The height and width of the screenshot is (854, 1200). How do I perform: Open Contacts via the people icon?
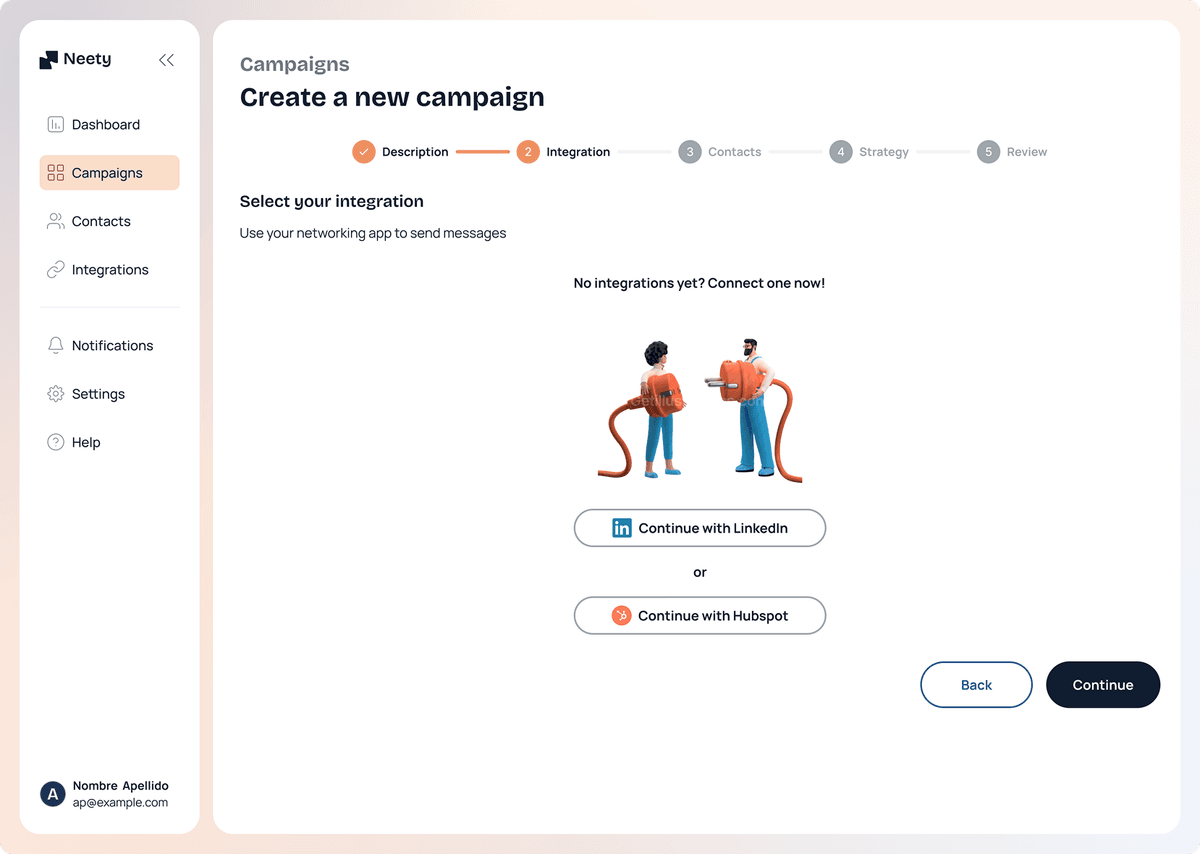(56, 221)
